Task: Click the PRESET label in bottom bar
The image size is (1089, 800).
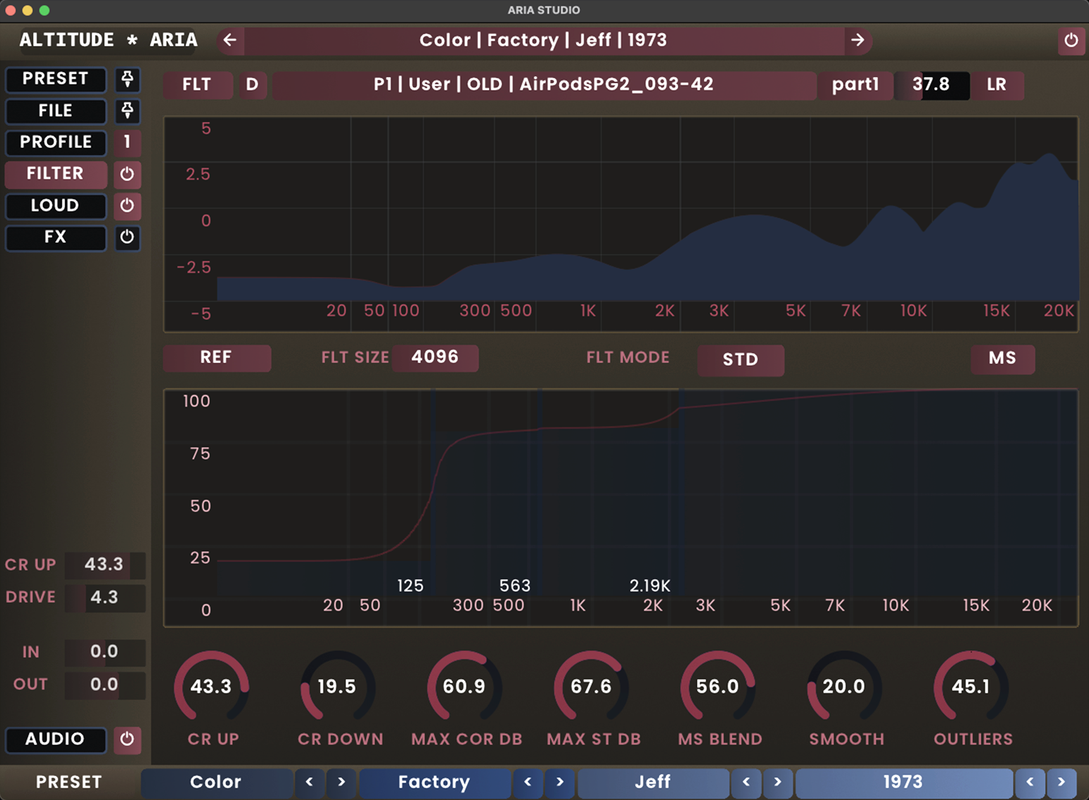Action: click(69, 783)
